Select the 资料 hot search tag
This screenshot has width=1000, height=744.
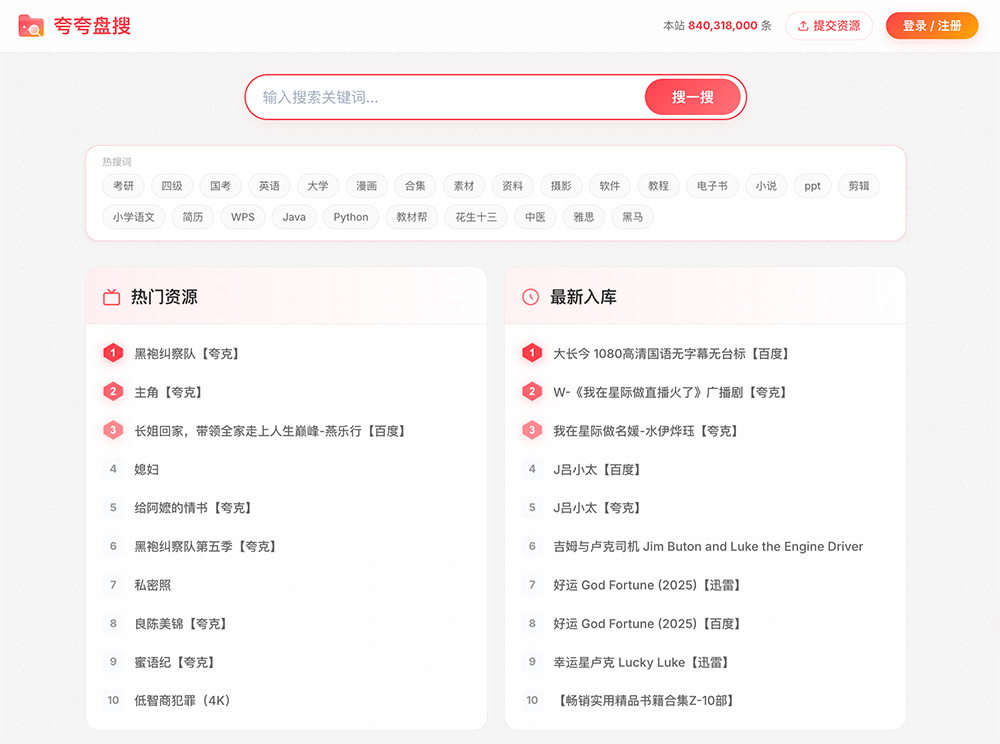coord(512,186)
